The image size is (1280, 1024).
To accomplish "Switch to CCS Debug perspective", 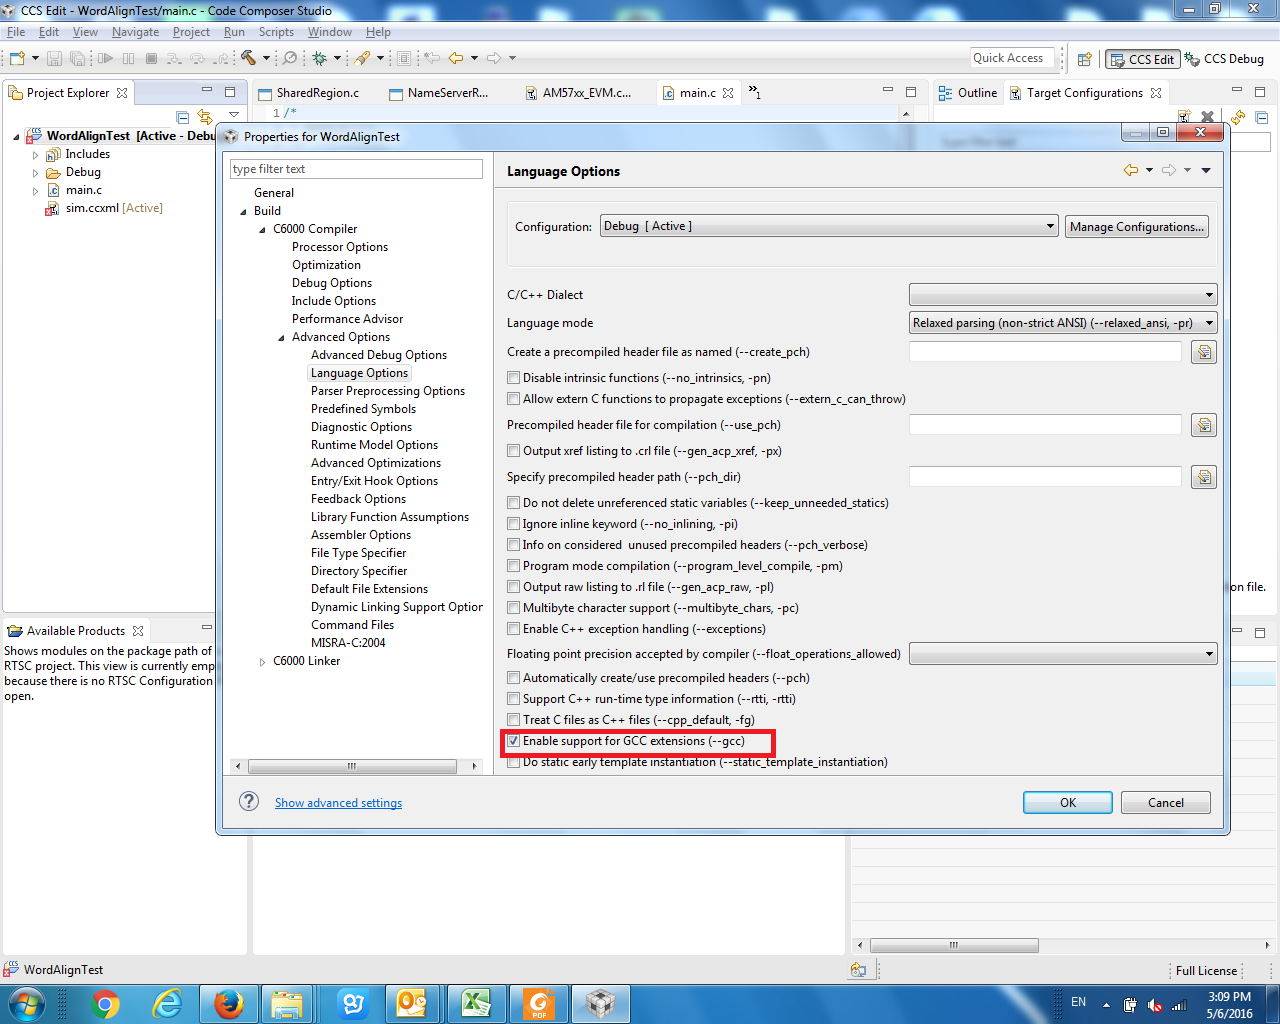I will (1224, 59).
